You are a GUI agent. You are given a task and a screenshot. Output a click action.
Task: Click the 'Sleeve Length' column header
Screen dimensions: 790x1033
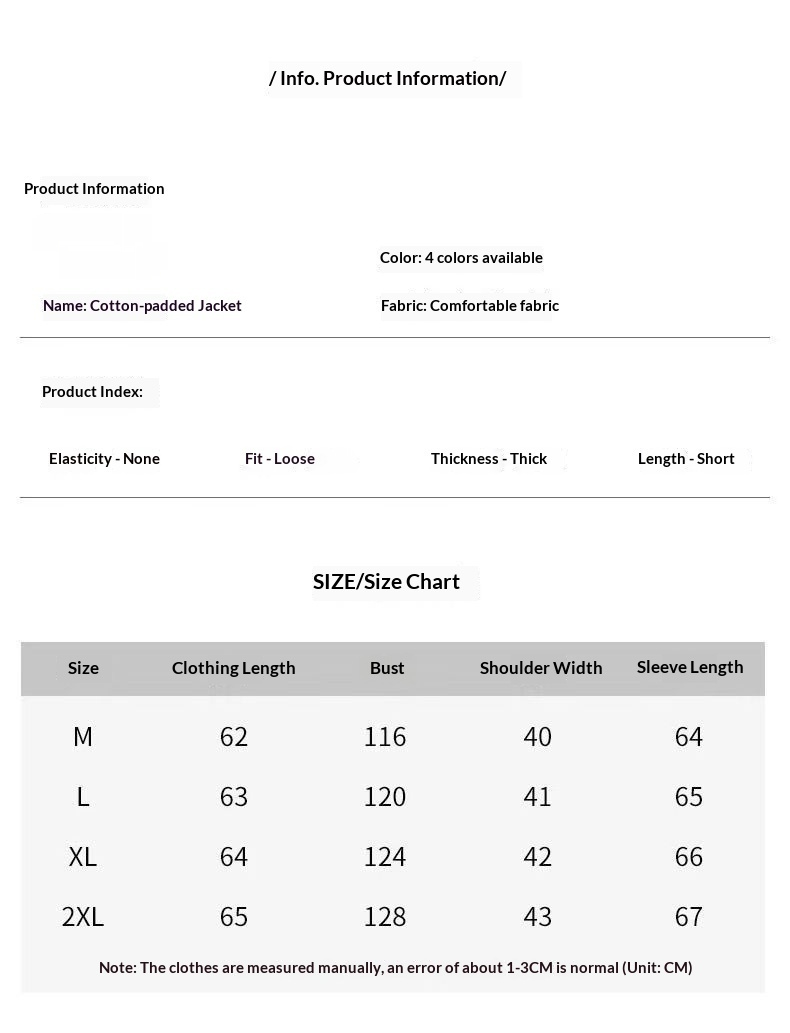coord(690,667)
